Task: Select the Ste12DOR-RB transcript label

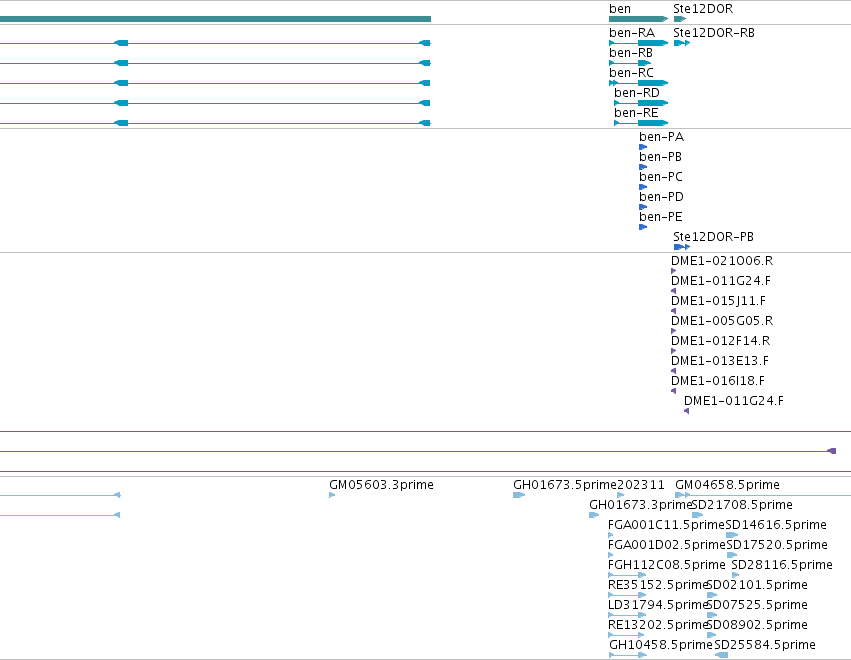Action: pyautogui.click(x=714, y=33)
